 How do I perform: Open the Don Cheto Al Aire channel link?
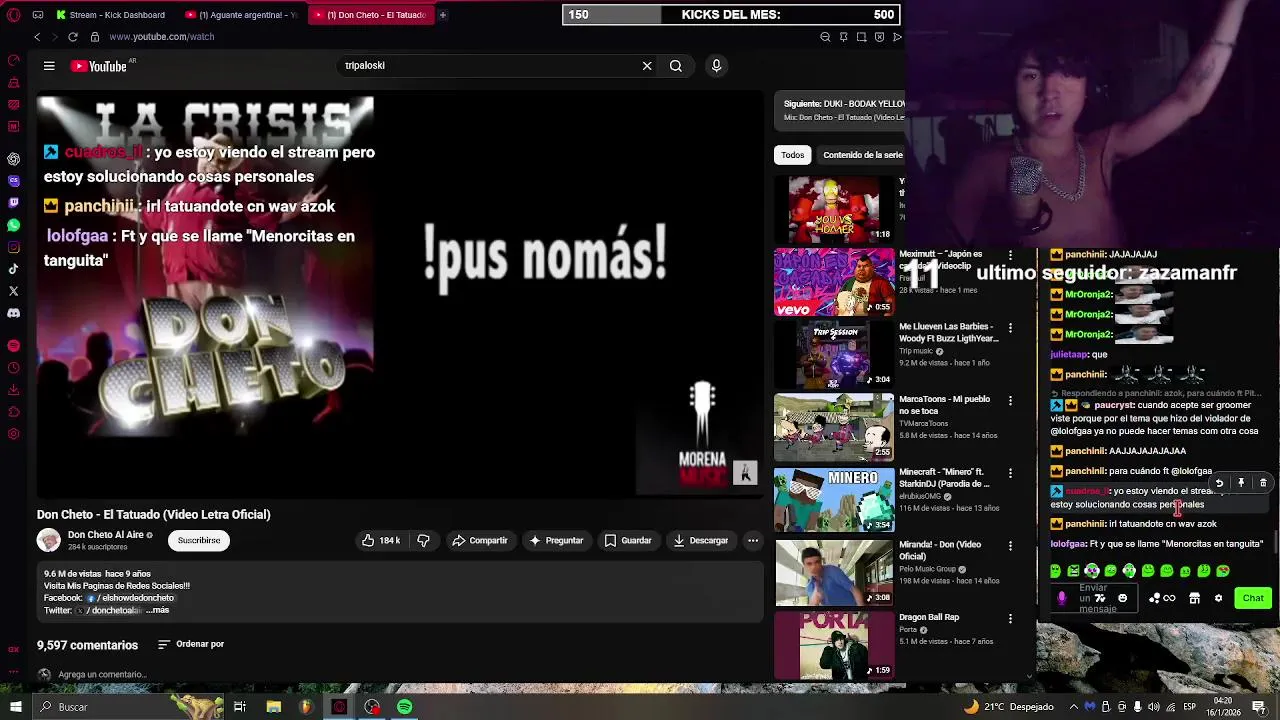106,535
